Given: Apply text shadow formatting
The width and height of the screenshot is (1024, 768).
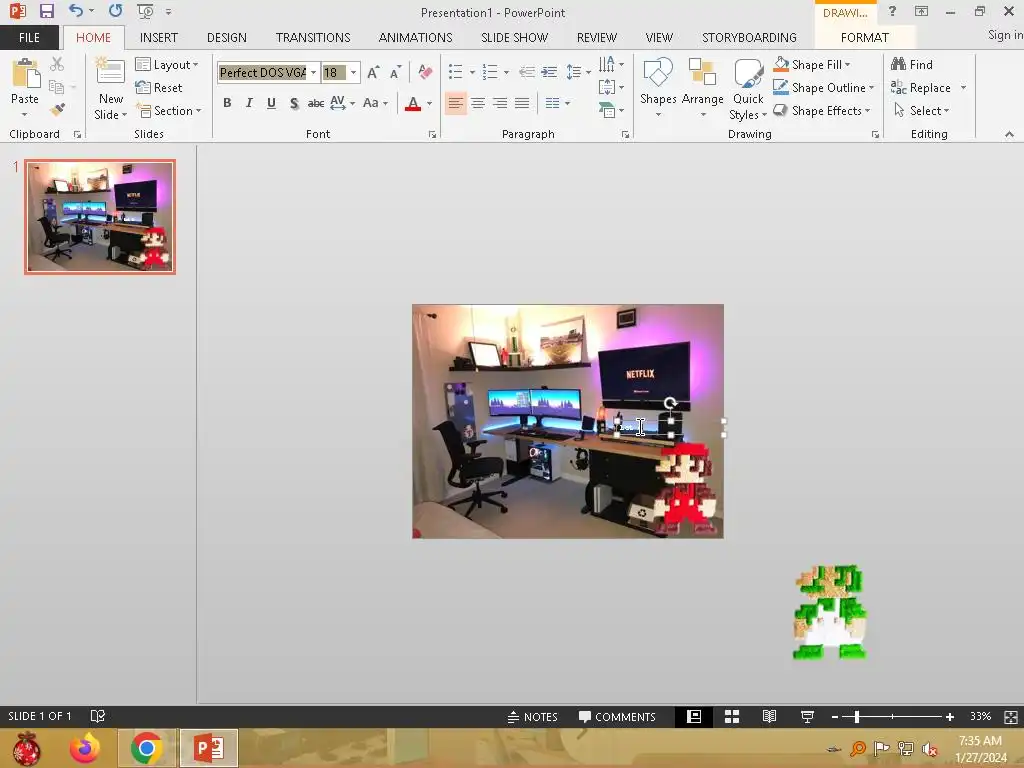Looking at the screenshot, I should (x=294, y=103).
